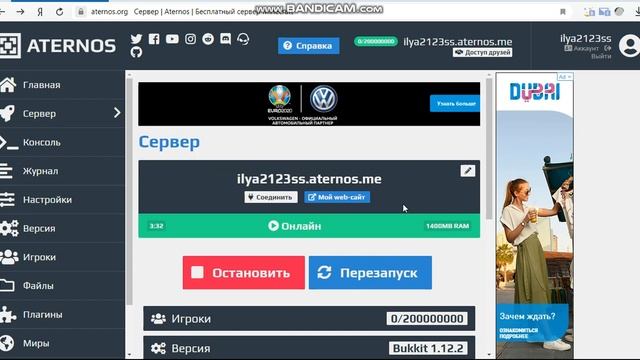This screenshot has height=360, width=640.
Task: Click Узнать больше on Volkswagen ad
Action: click(x=455, y=104)
